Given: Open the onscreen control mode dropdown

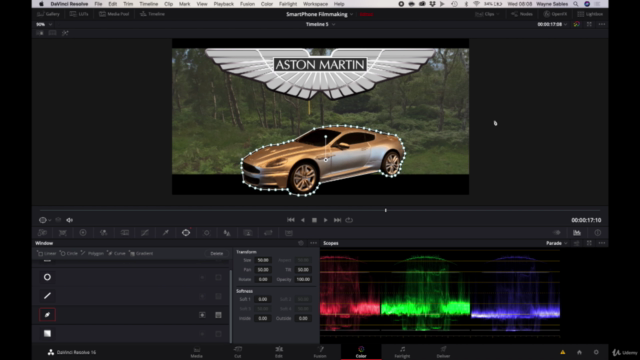Looking at the screenshot, I should (44, 220).
